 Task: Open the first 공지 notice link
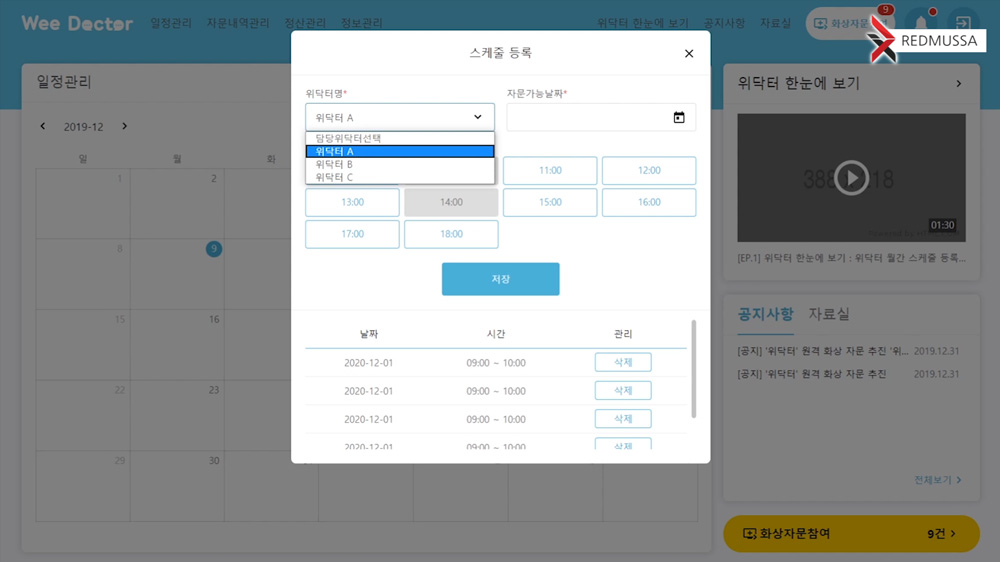pyautogui.click(x=823, y=351)
